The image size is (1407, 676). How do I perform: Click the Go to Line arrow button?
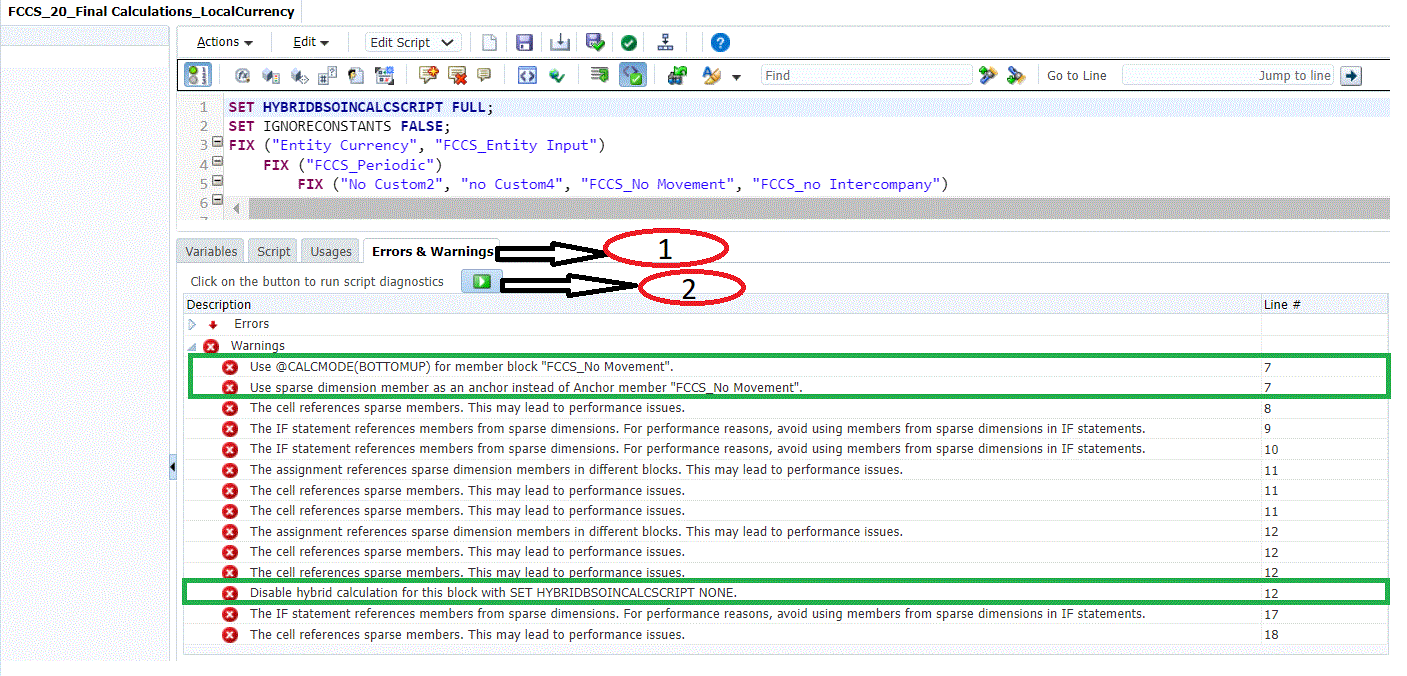click(x=1351, y=76)
